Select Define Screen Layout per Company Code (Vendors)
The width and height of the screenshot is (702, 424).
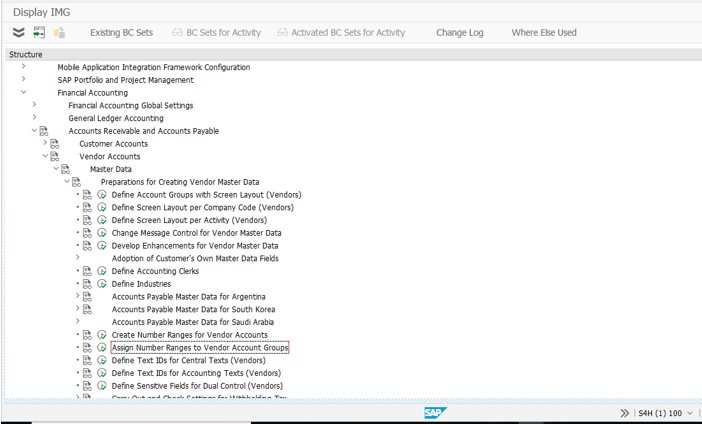(x=203, y=207)
